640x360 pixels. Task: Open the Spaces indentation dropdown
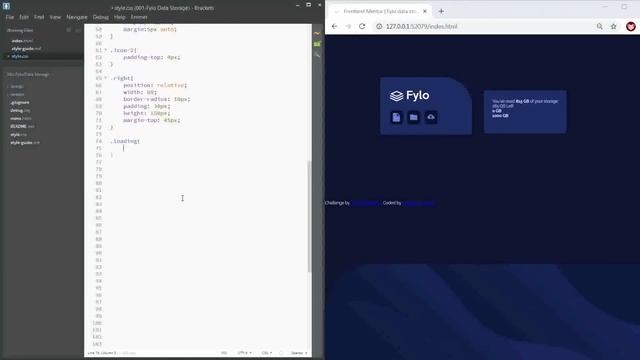tap(299, 353)
